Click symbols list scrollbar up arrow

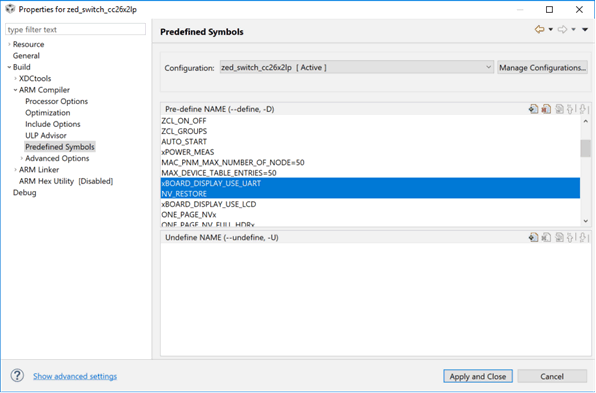585,121
